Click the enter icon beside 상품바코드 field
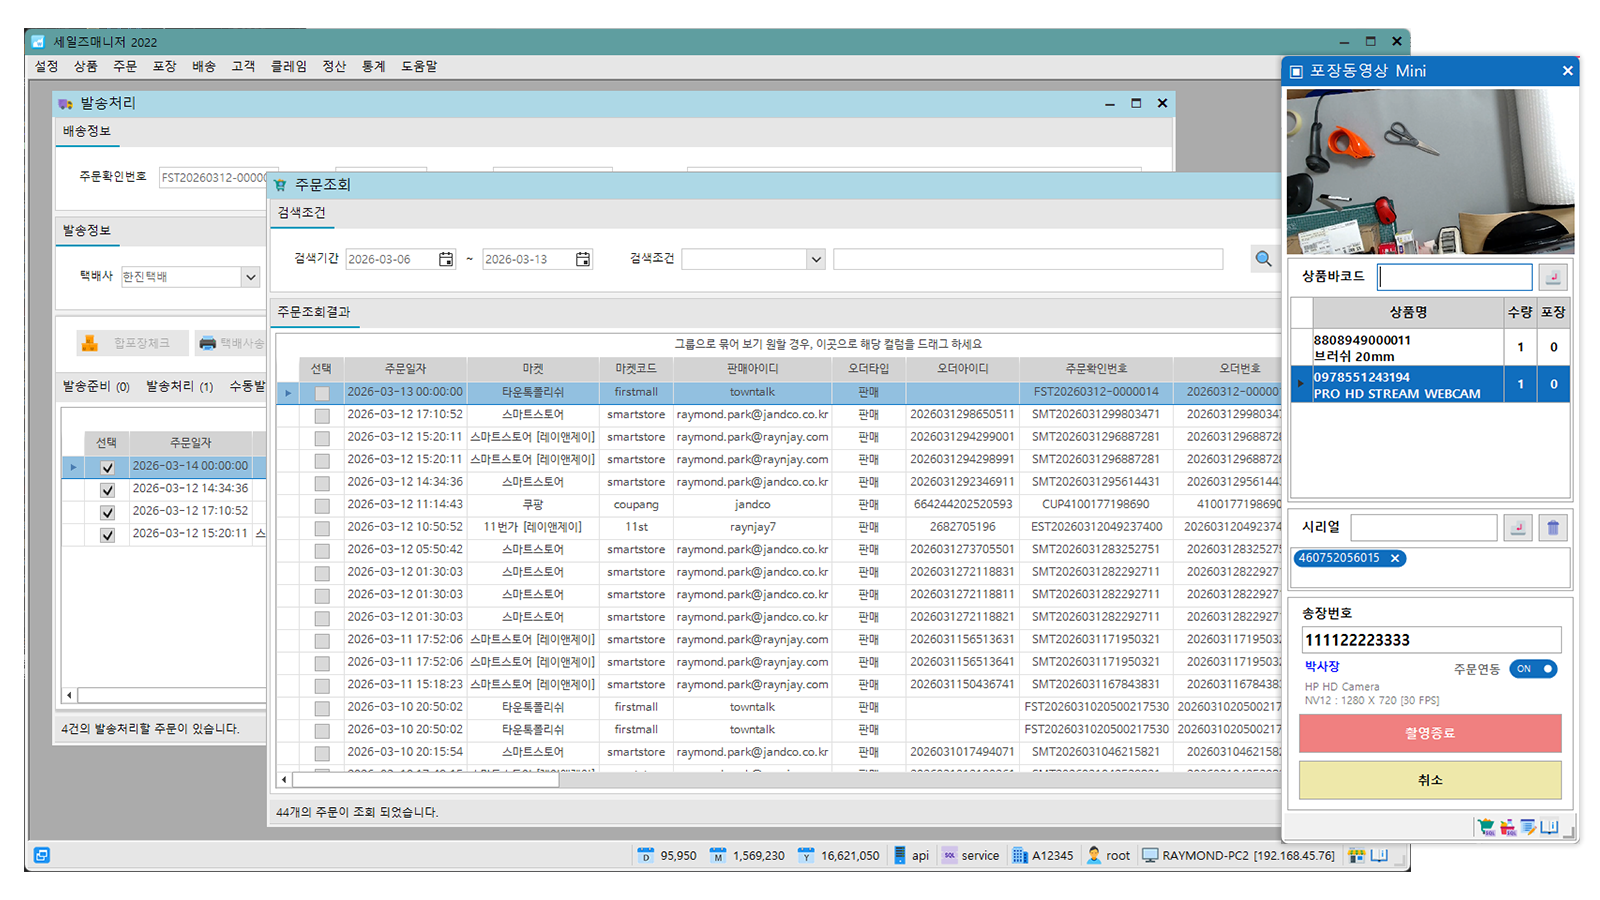Viewport: 1600px width, 900px height. (x=1552, y=277)
